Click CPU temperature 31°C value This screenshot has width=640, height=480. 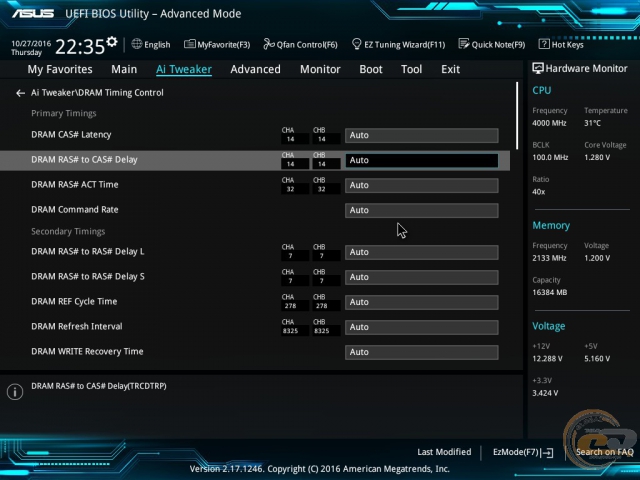592,123
